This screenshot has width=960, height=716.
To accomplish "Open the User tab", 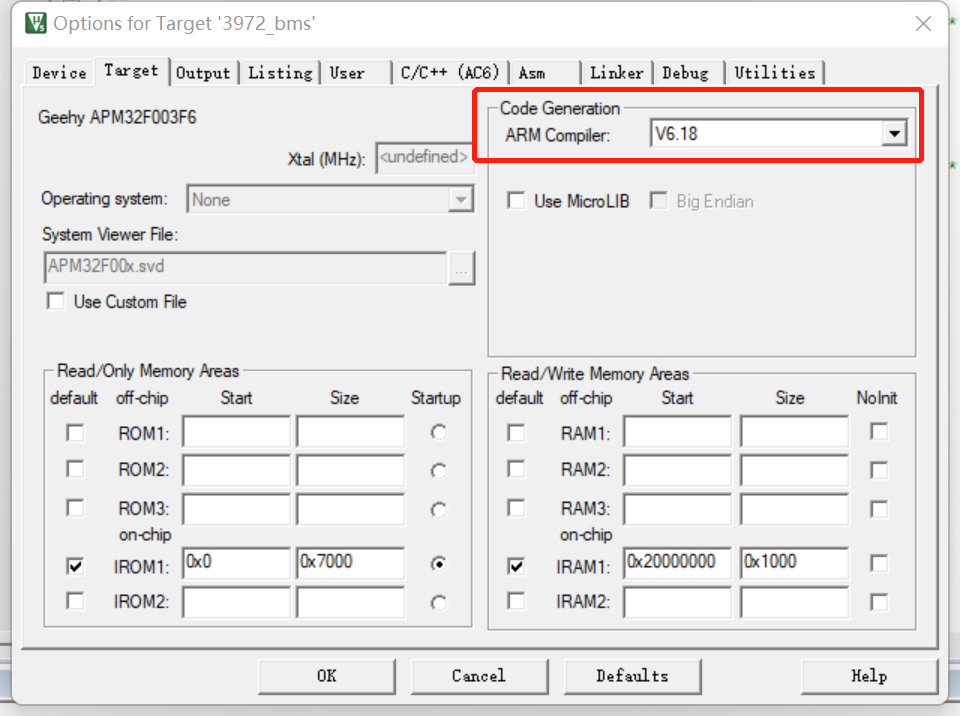I will pos(355,73).
